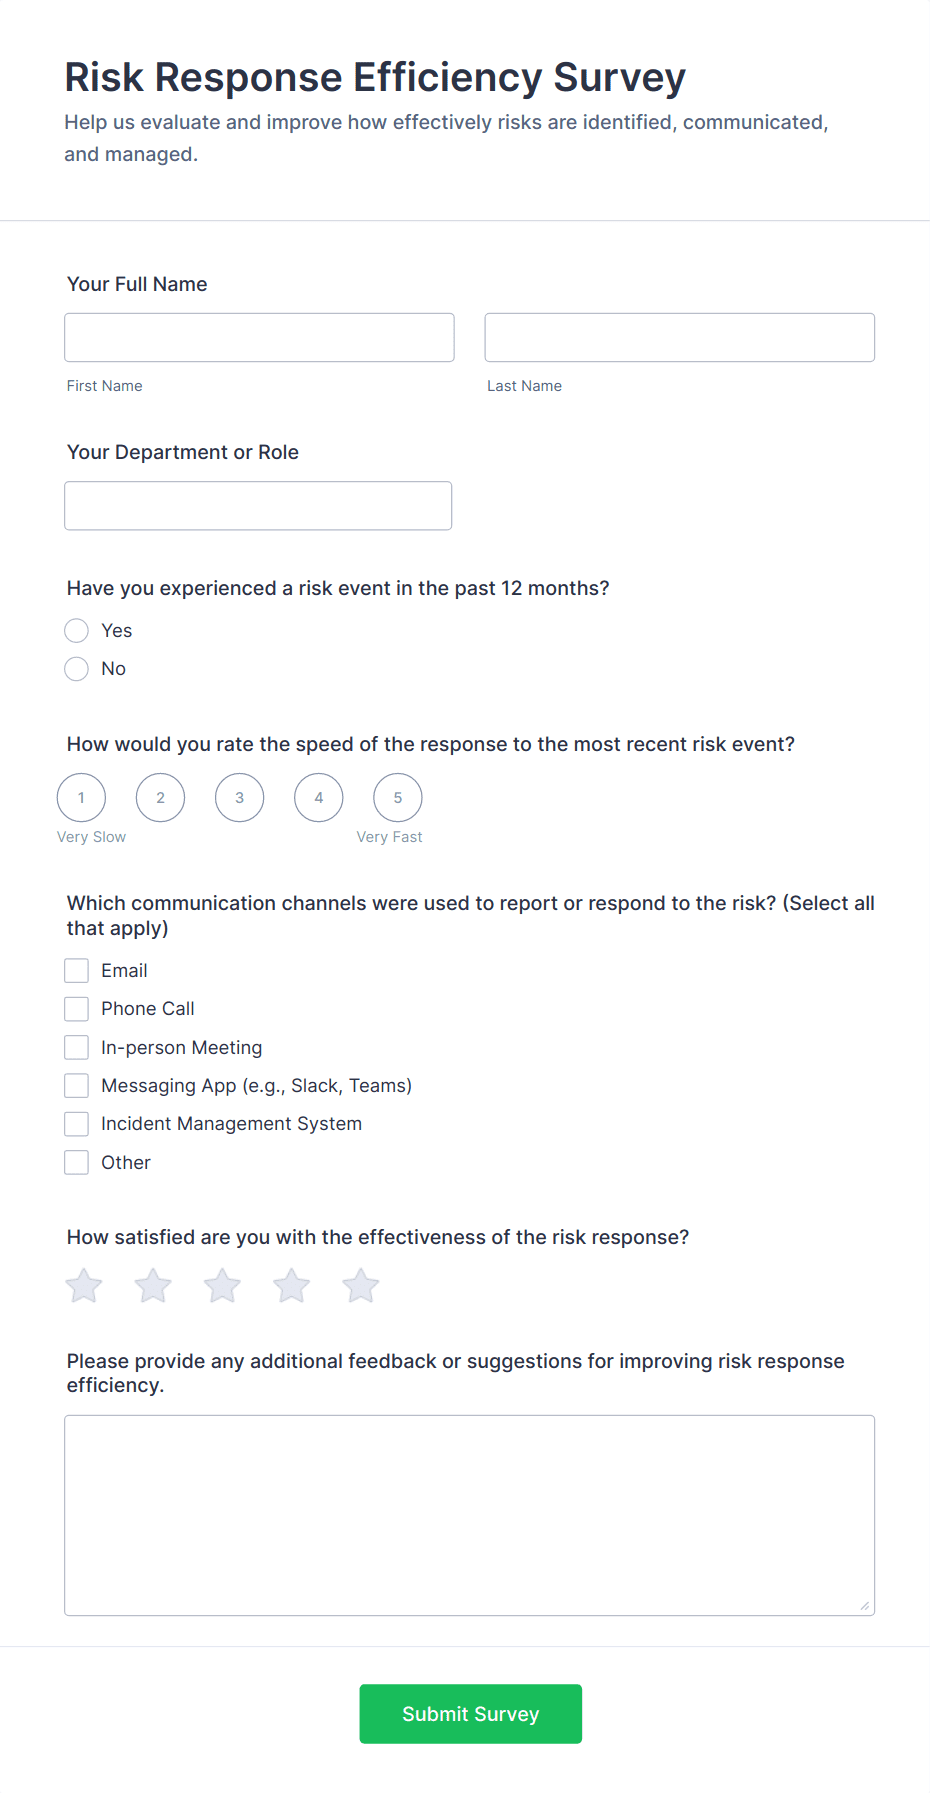The width and height of the screenshot is (930, 1793).
Task: Select Messaging App as a channel used
Action: pyautogui.click(x=76, y=1085)
